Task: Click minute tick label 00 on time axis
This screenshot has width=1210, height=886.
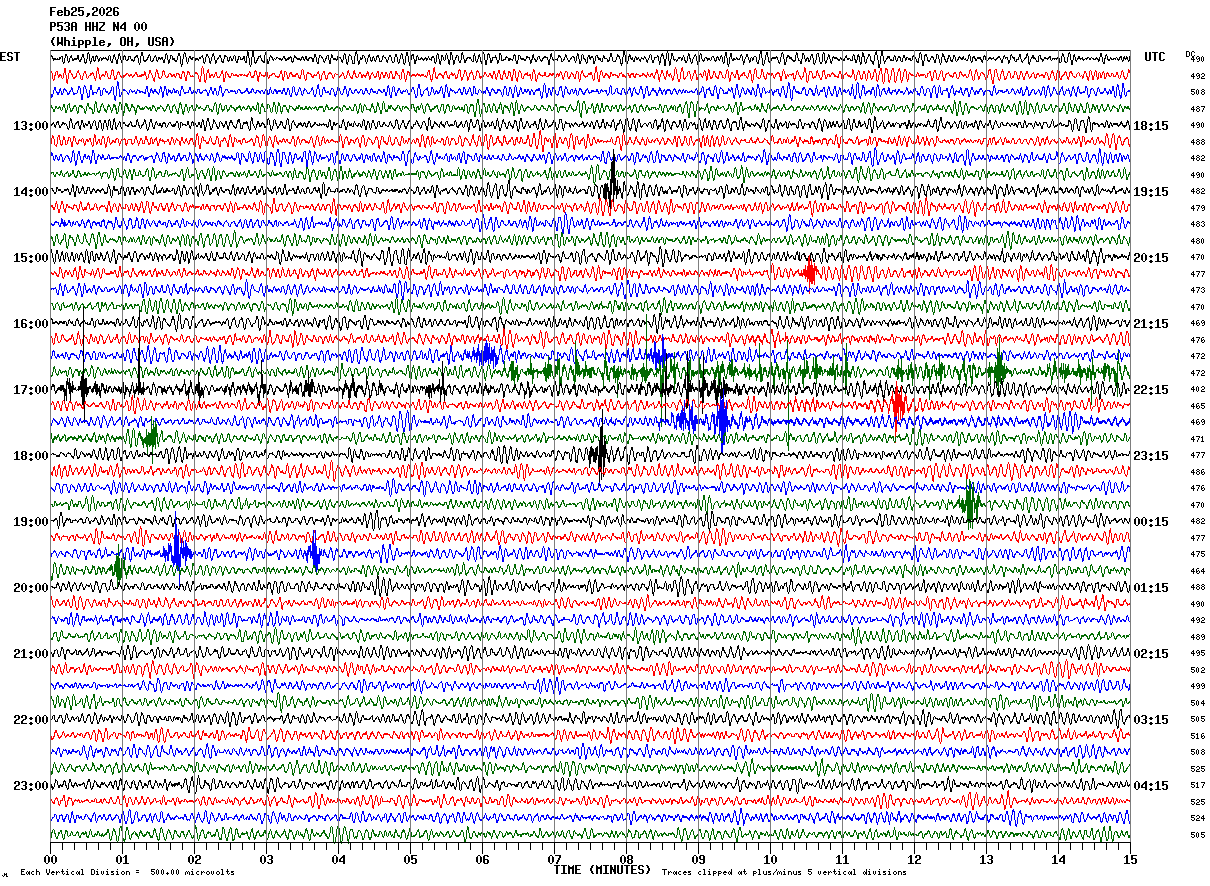Action: 50,859
